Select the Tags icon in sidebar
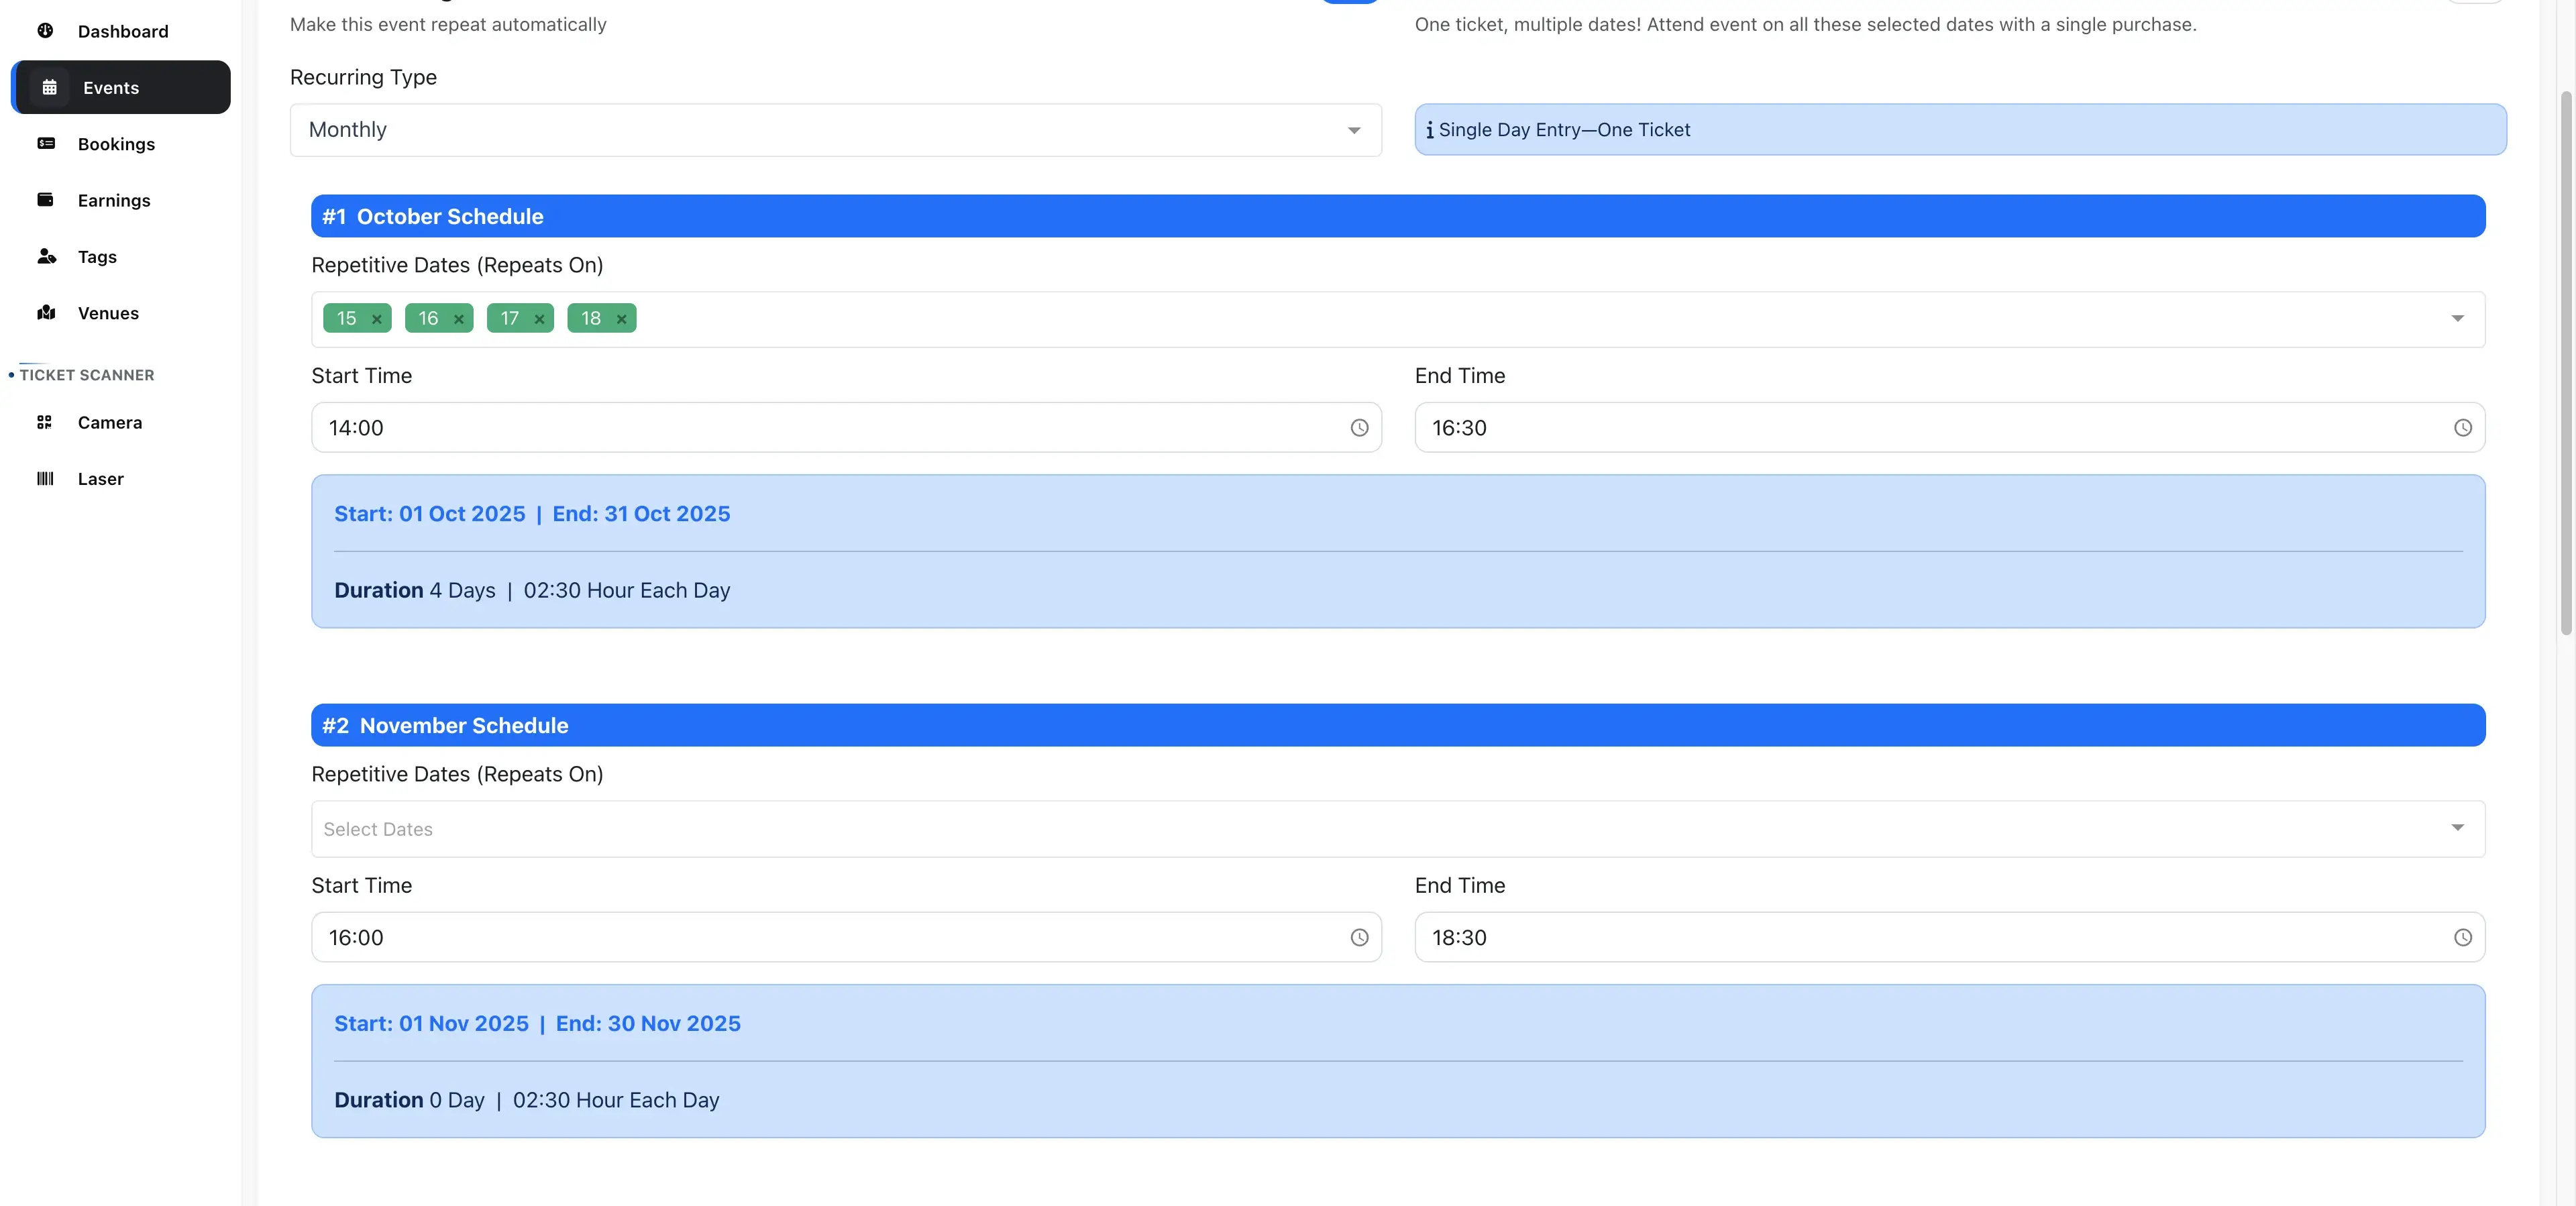This screenshot has width=2576, height=1206. tap(46, 256)
